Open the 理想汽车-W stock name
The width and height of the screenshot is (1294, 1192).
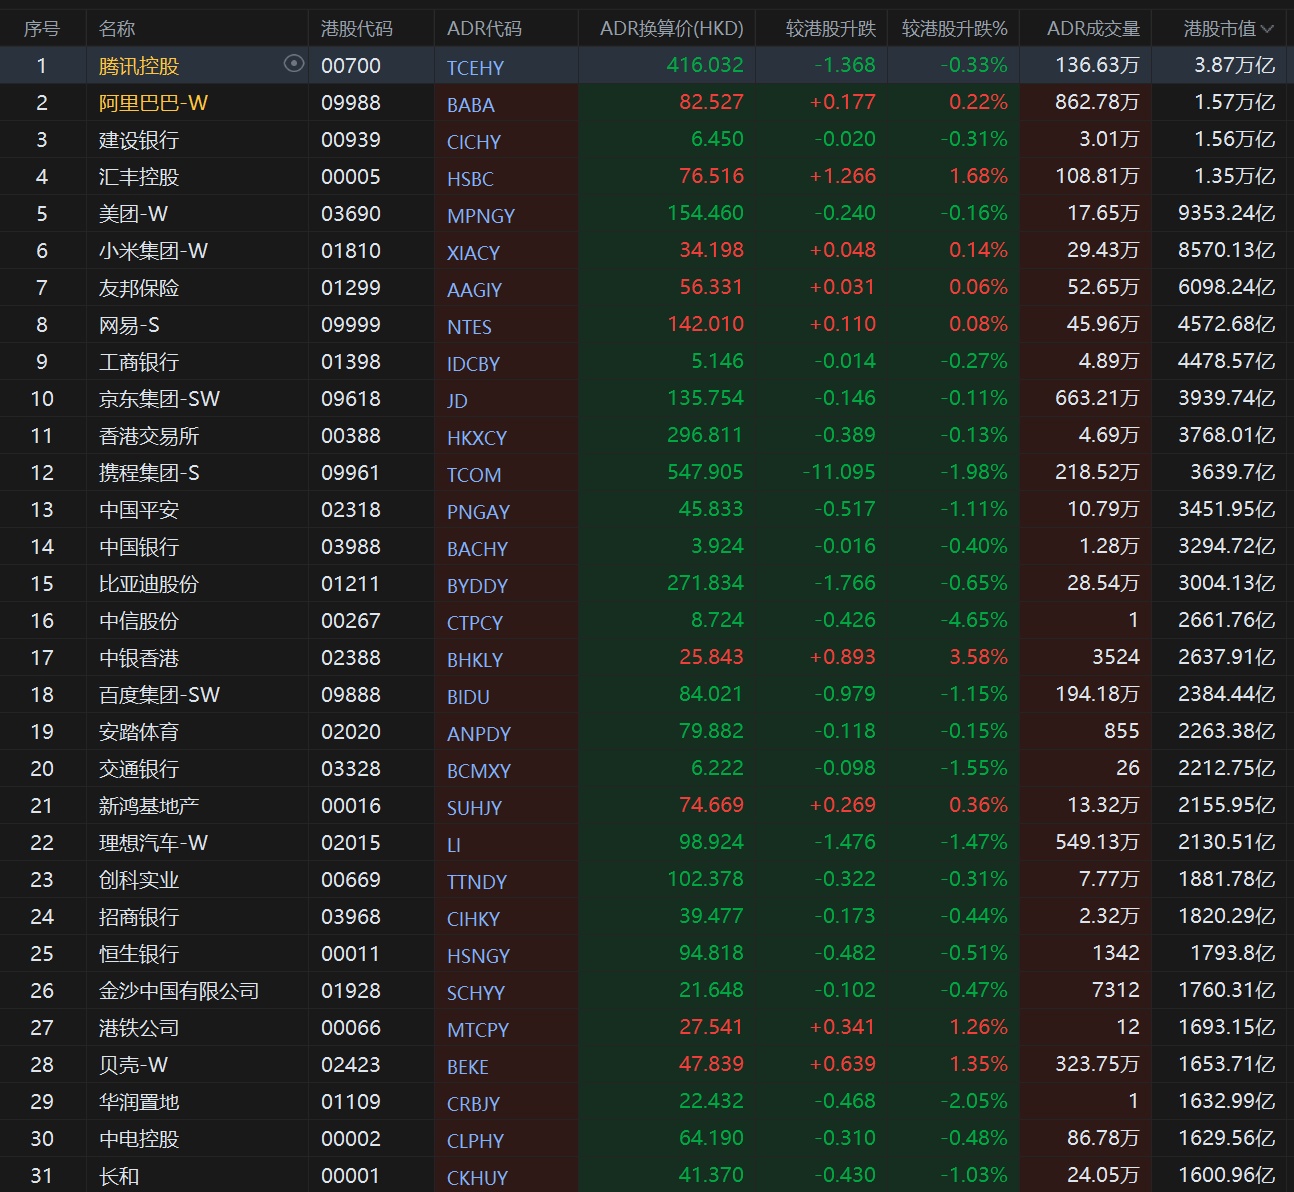pyautogui.click(x=153, y=843)
